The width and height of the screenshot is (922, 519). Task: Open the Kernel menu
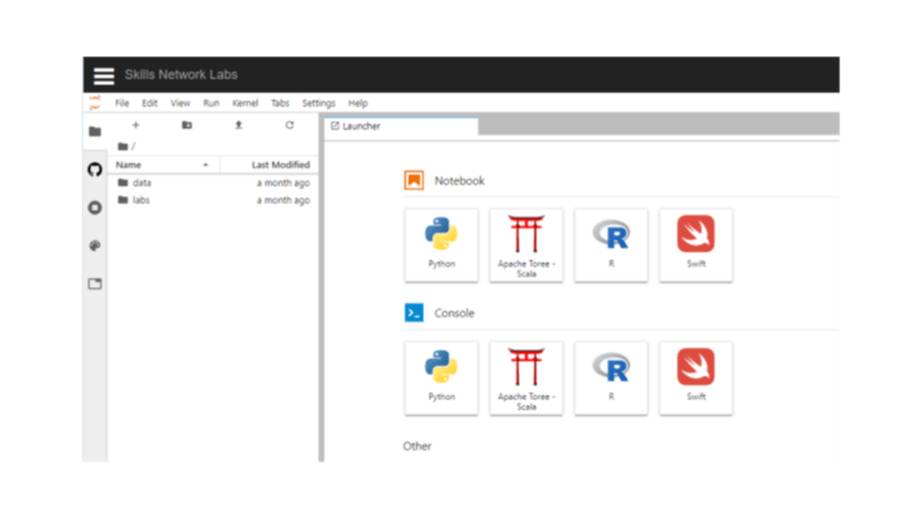pos(245,103)
